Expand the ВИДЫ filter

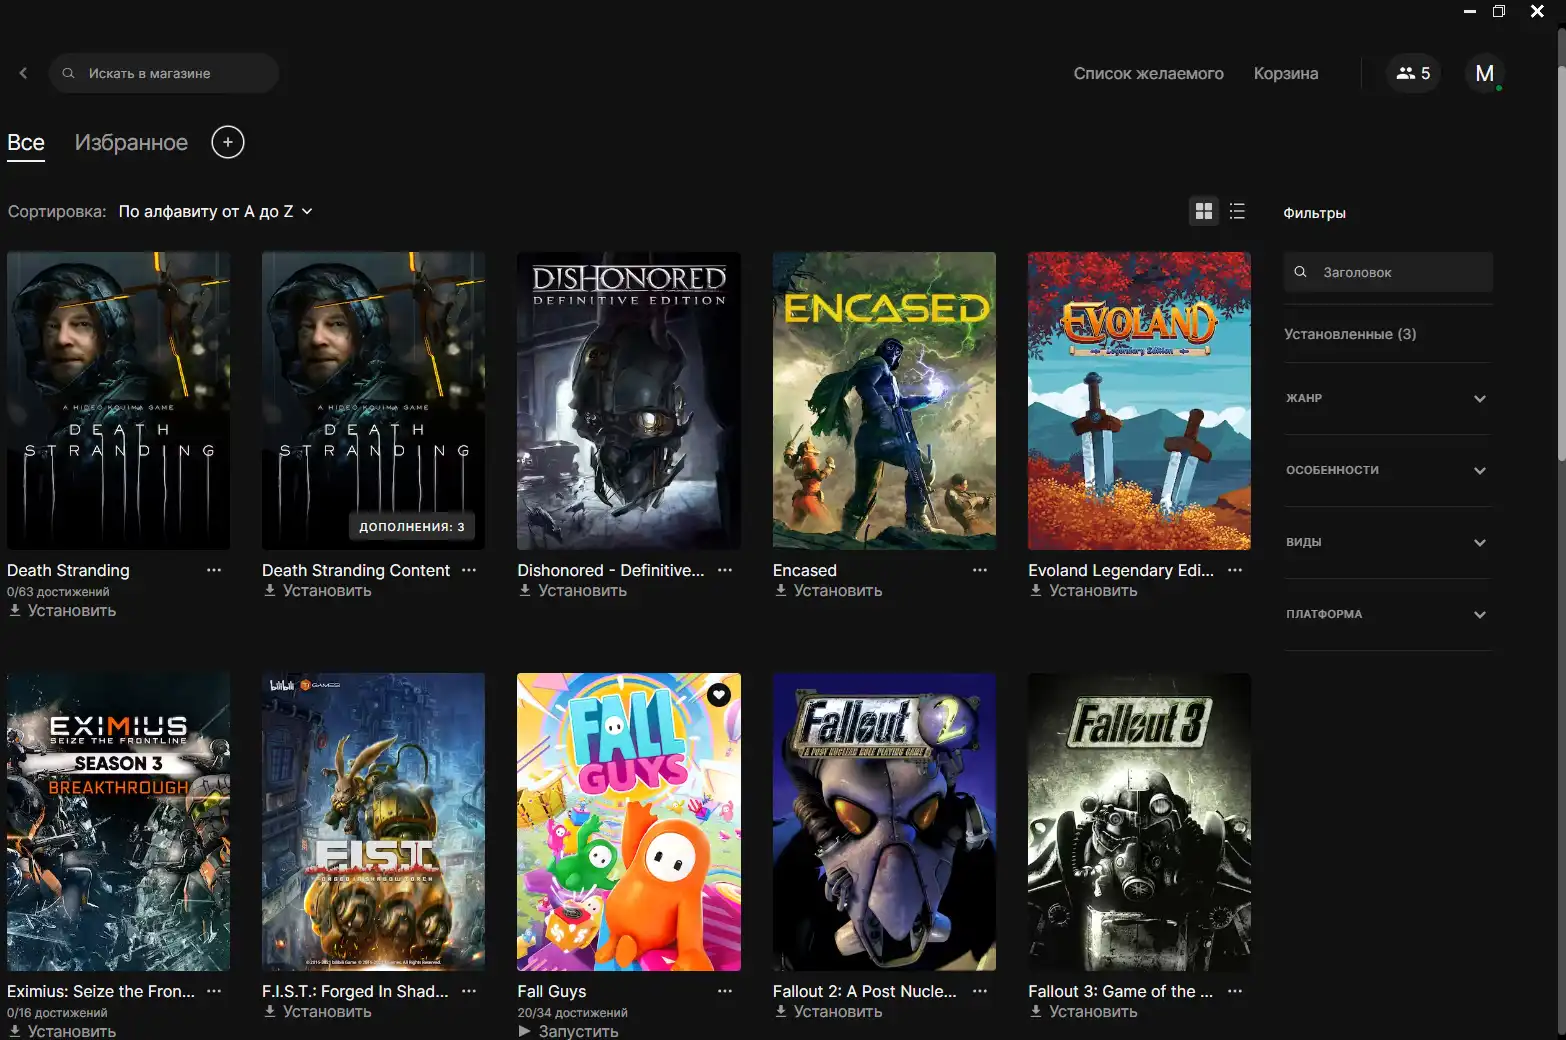click(x=1387, y=542)
